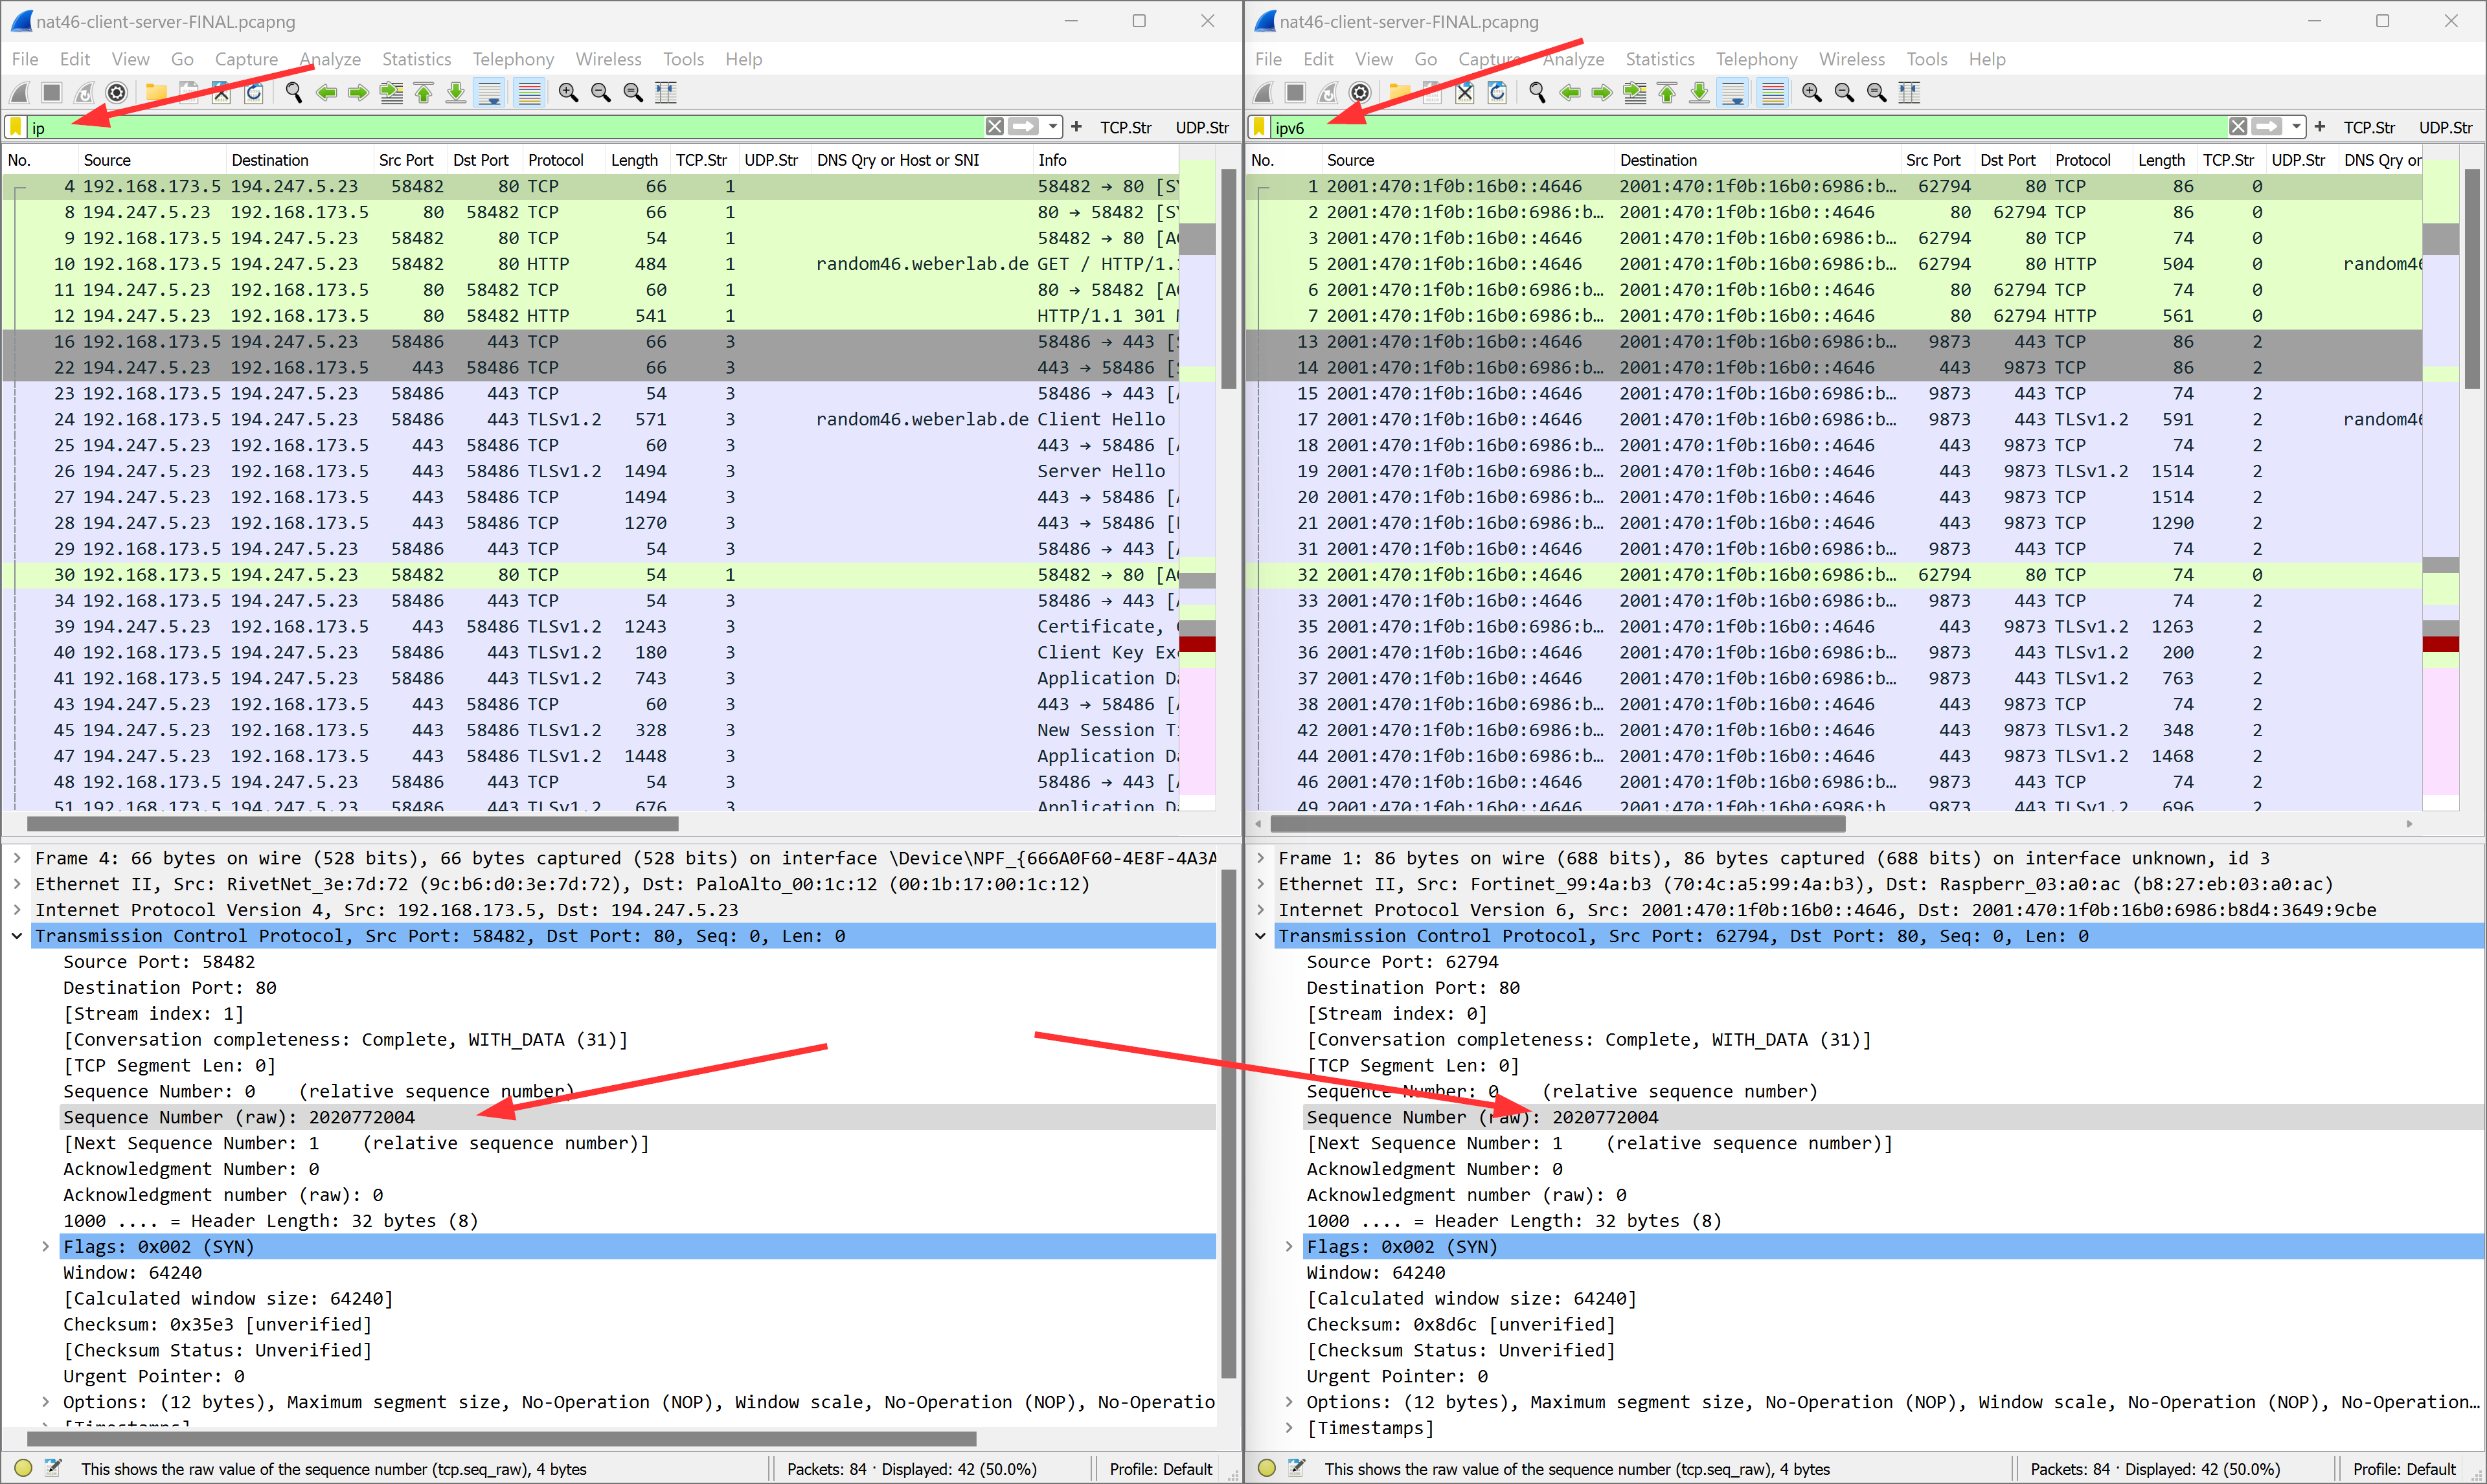Start a new capture with the shark fin icon

coord(20,92)
